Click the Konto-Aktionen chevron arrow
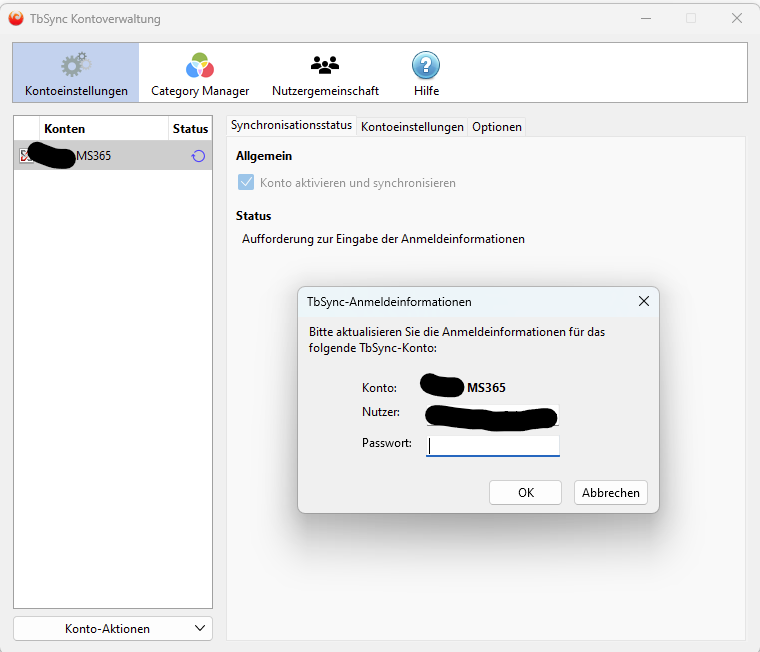The image size is (760, 652). tap(200, 628)
